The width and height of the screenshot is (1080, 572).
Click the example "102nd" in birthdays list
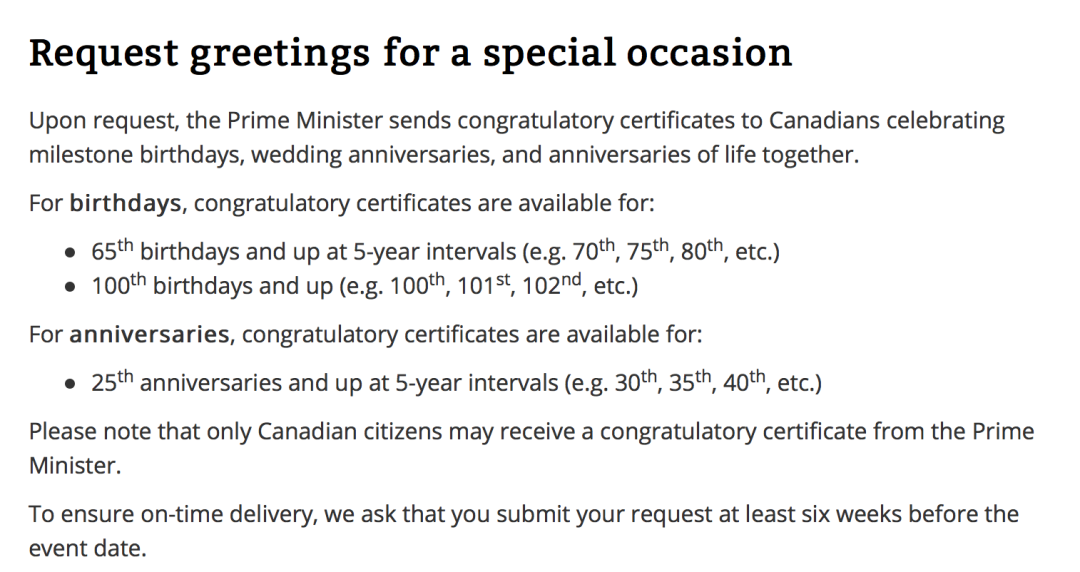[x=553, y=284]
